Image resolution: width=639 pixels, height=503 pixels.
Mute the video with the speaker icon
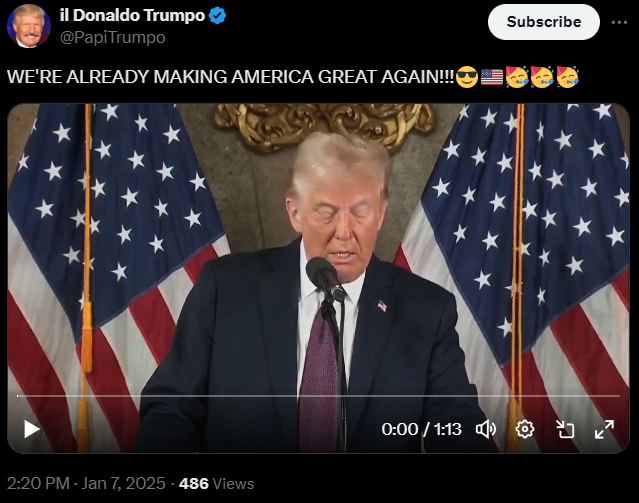pyautogui.click(x=486, y=429)
